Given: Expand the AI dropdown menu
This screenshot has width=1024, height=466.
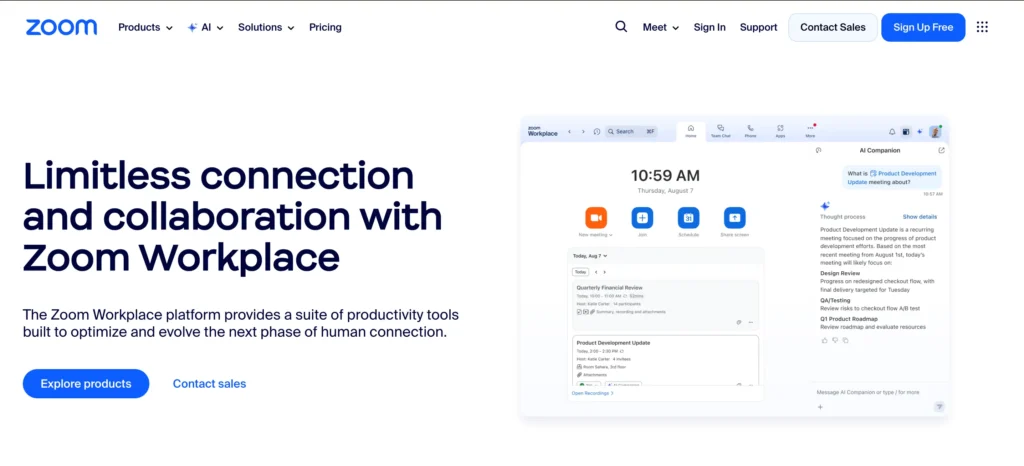Looking at the screenshot, I should tap(206, 27).
